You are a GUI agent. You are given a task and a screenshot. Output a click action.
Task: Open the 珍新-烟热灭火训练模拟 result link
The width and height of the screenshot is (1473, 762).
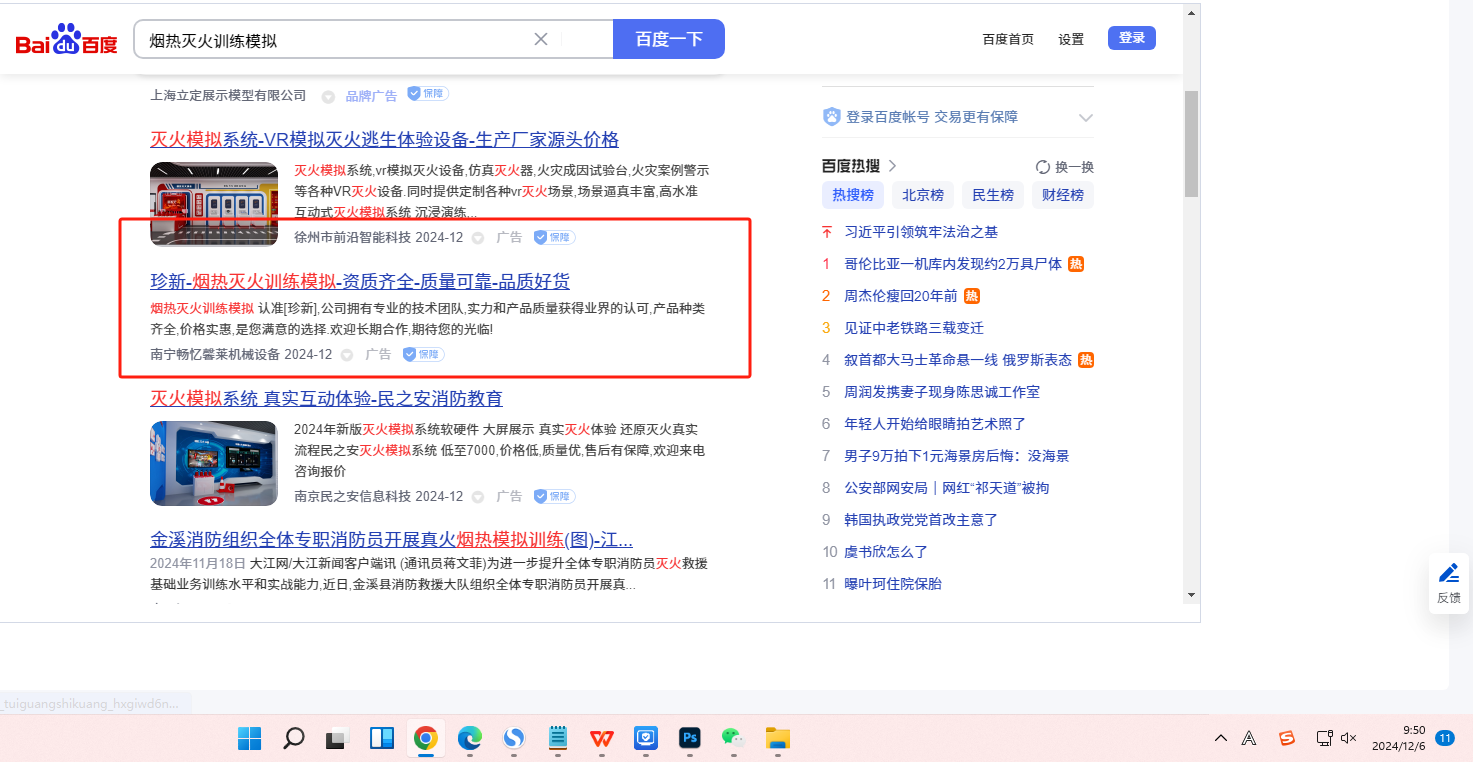360,281
